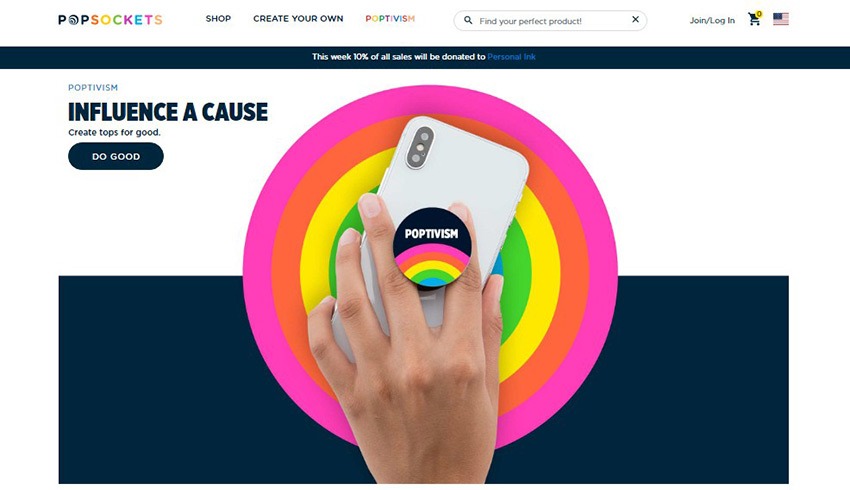Click the phone's camera lens in the hero image
The image size is (850, 490).
tap(420, 146)
